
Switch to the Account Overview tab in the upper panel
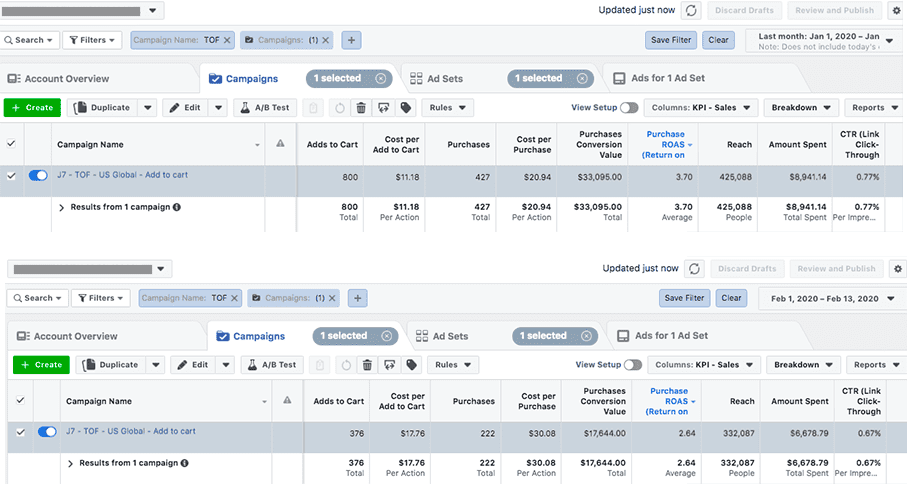click(x=58, y=79)
